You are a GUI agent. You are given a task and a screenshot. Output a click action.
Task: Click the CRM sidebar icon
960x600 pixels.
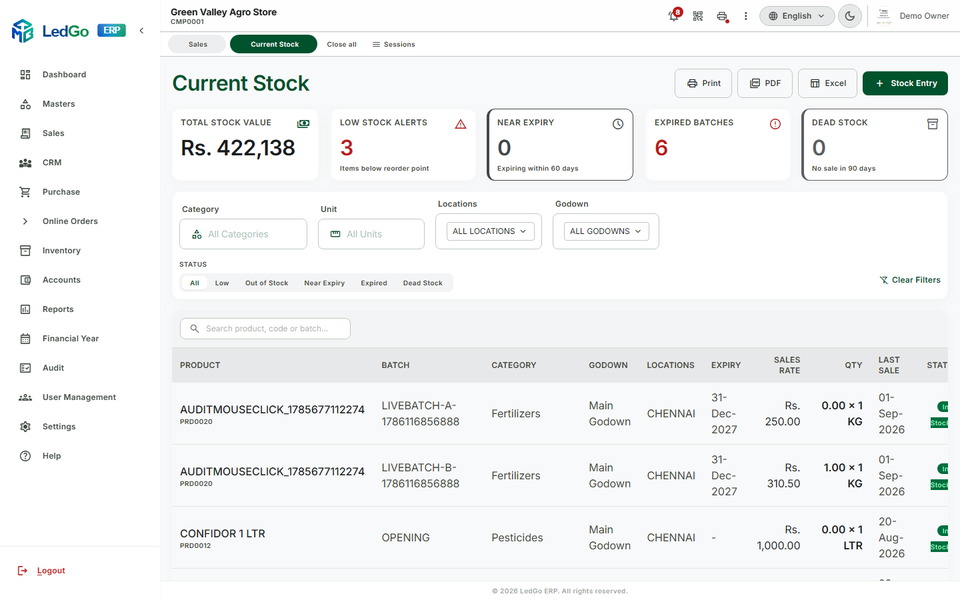[x=25, y=163]
